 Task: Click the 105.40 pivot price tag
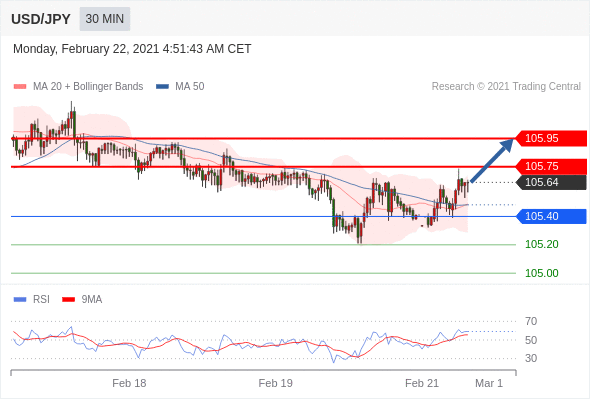click(x=551, y=216)
